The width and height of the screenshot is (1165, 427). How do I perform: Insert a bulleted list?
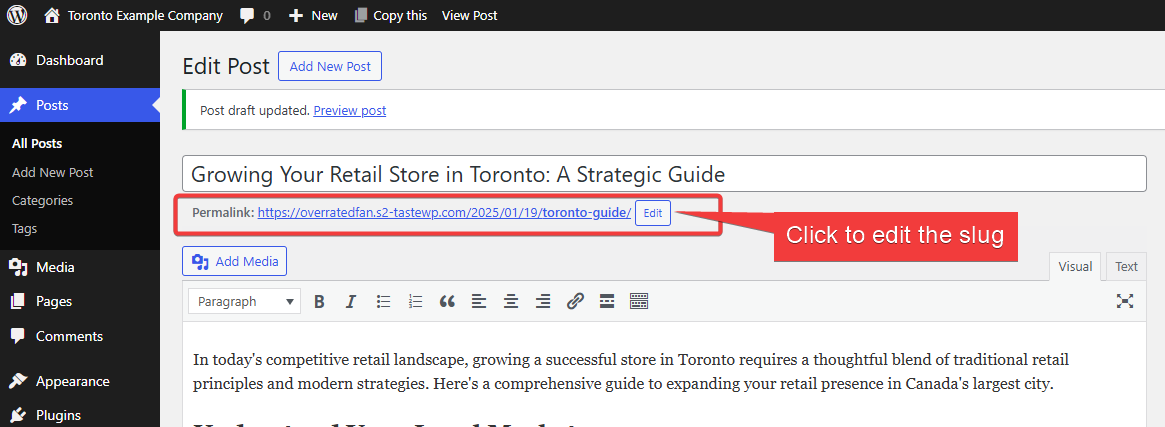[x=383, y=301]
